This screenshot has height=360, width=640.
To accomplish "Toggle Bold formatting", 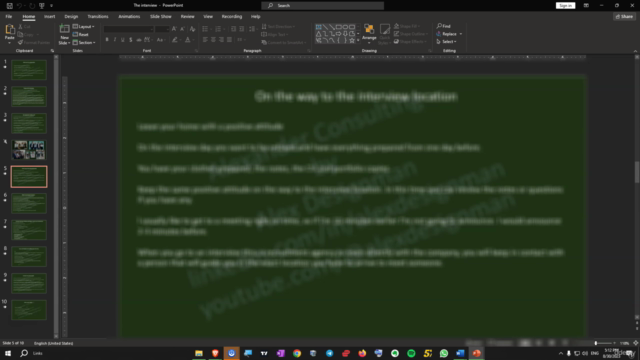I will pyautogui.click(x=107, y=40).
